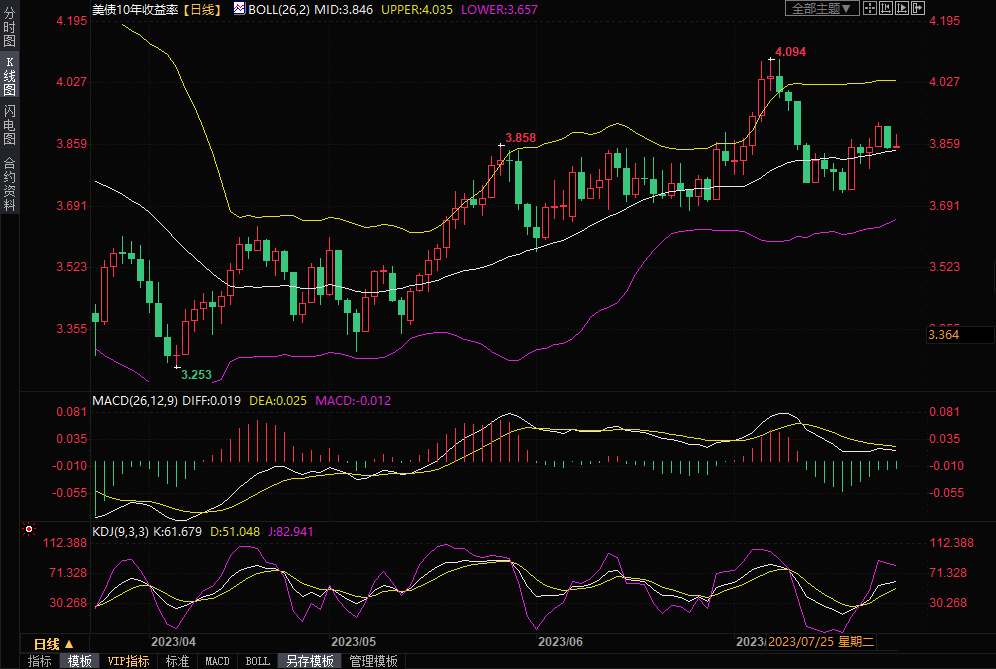
Task: Click the interval measurement icon at top right
Action: click(885, 8)
